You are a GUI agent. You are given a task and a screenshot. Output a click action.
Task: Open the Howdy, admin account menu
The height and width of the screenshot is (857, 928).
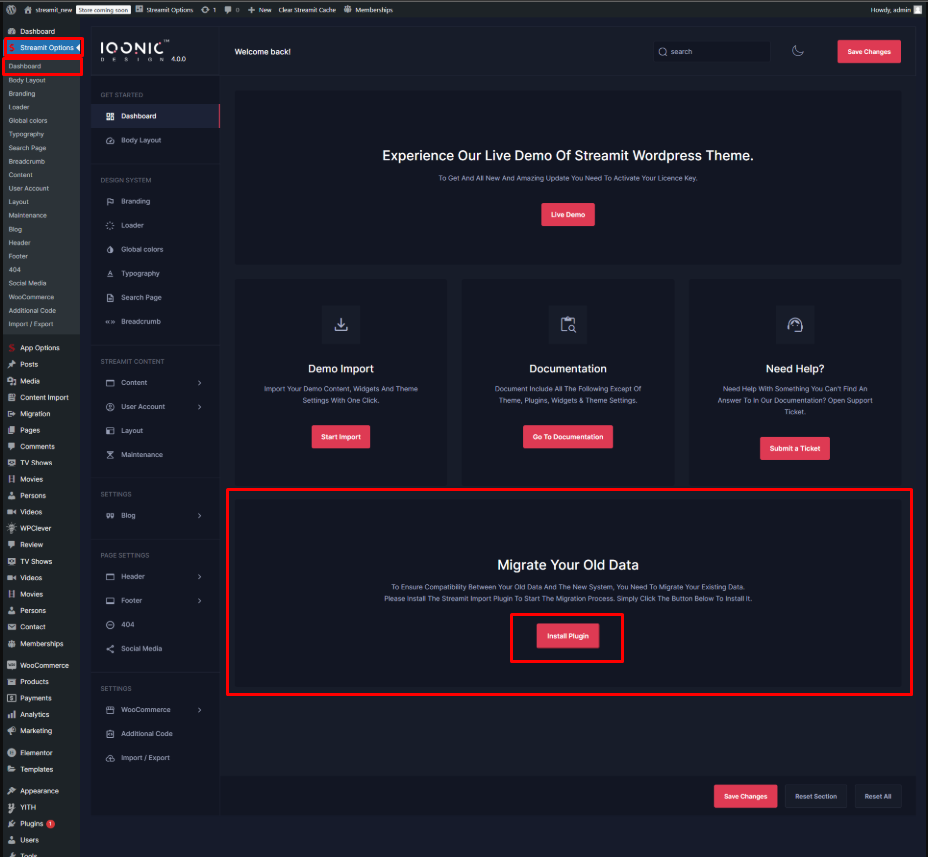[x=894, y=9]
